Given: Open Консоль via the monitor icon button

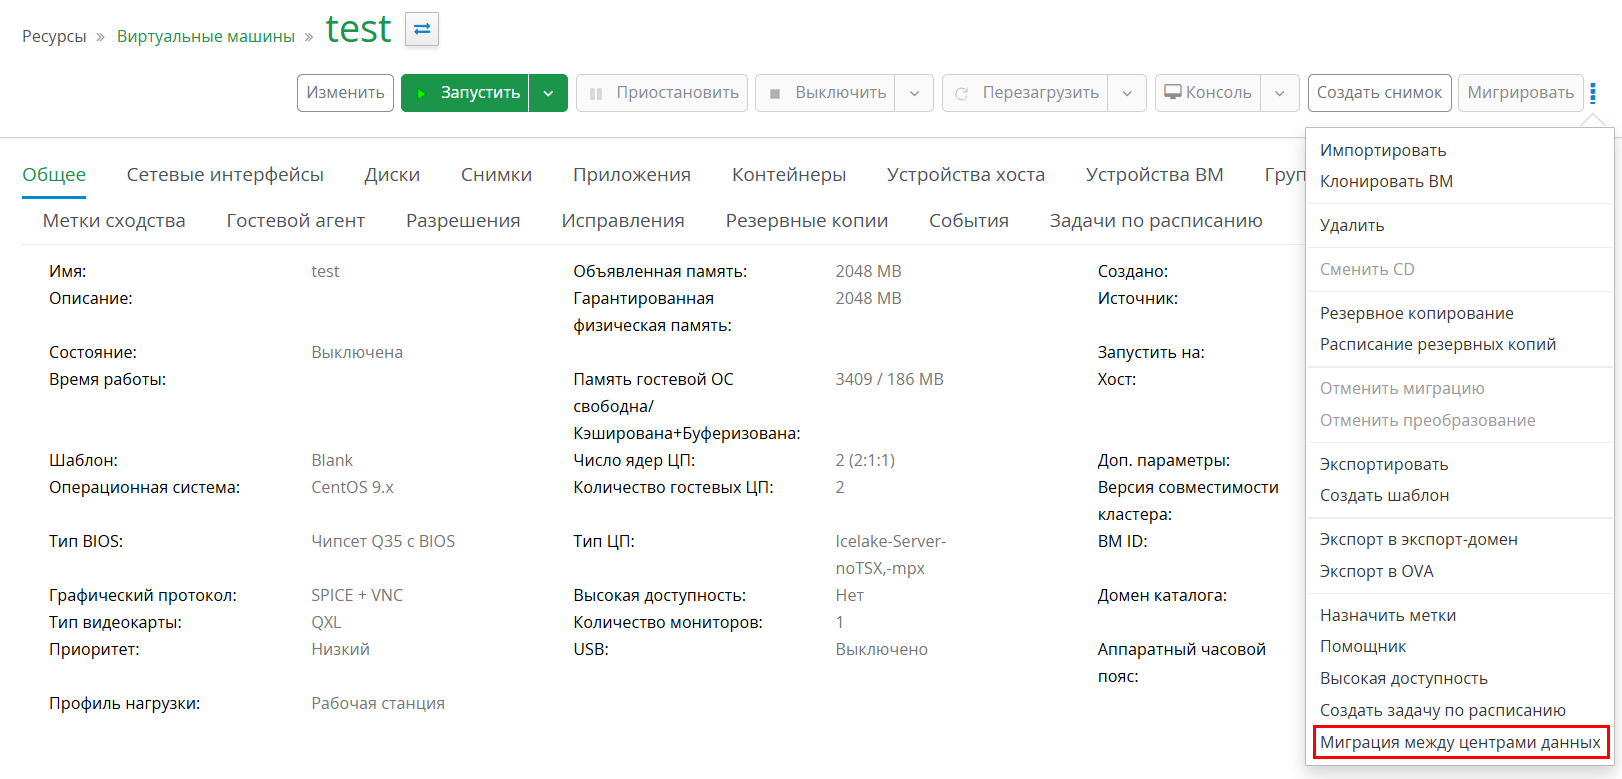Looking at the screenshot, I should click(x=1208, y=93).
